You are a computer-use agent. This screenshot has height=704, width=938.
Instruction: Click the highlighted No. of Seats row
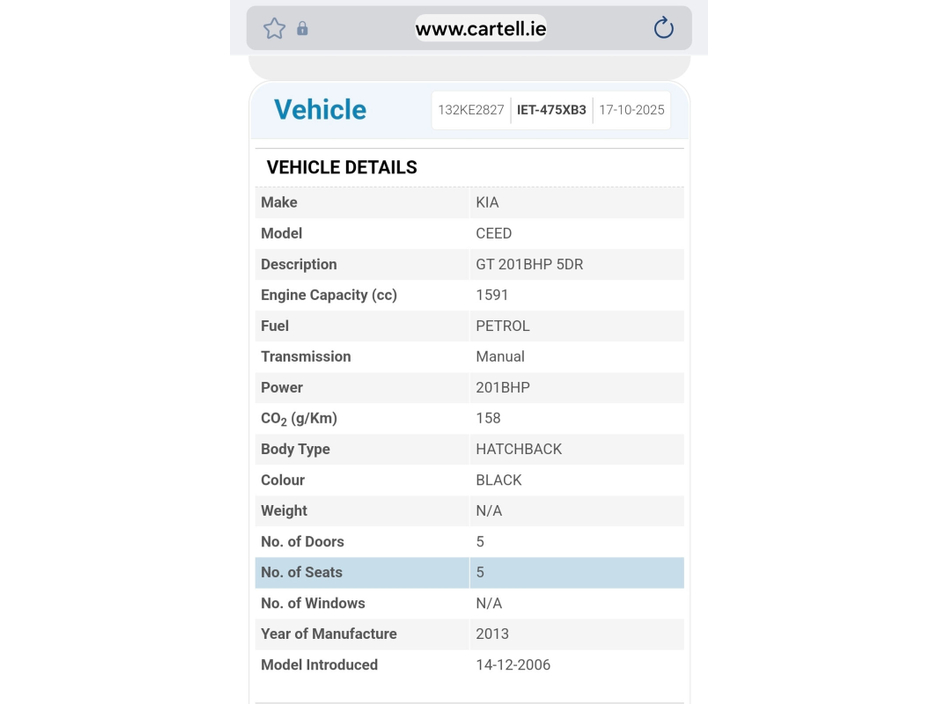pos(469,573)
